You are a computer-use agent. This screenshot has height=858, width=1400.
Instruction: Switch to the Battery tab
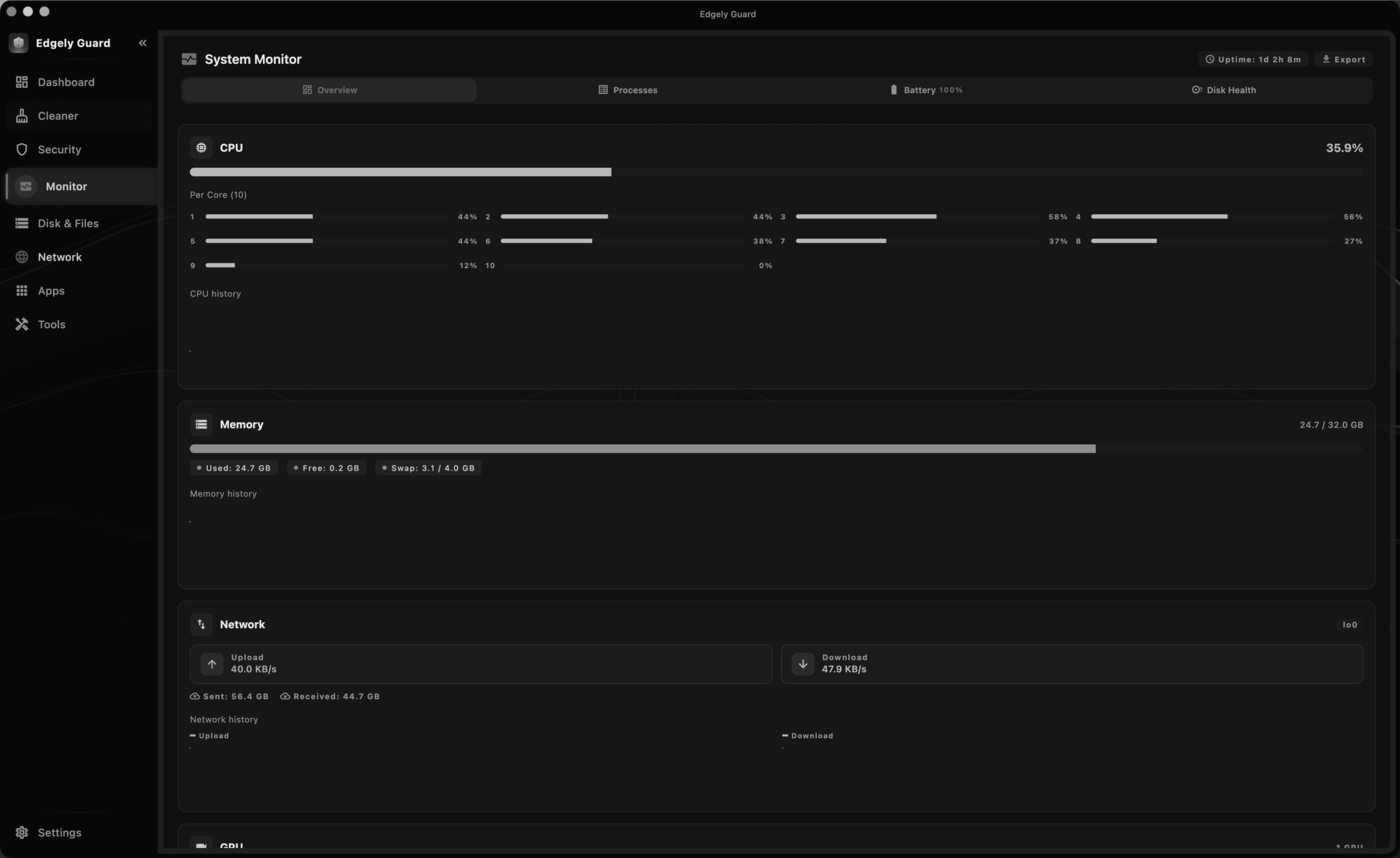pos(925,90)
